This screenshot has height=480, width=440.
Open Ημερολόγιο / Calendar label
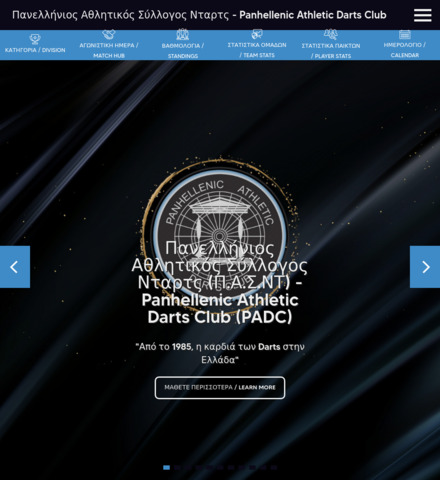coord(405,50)
